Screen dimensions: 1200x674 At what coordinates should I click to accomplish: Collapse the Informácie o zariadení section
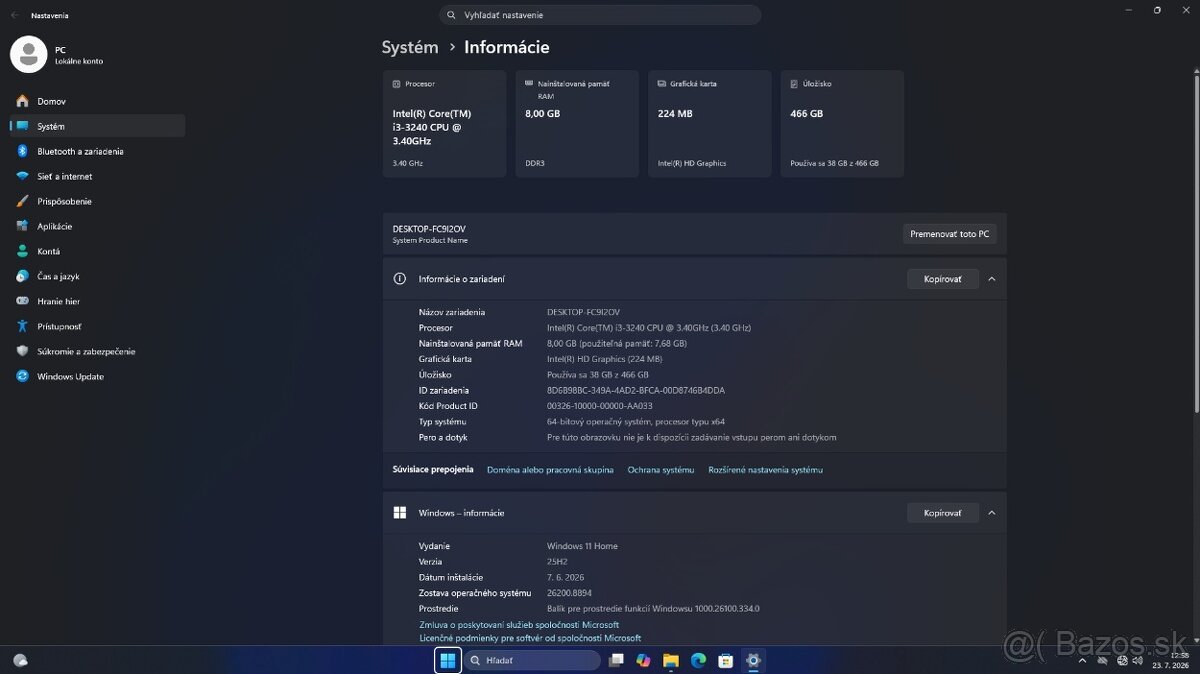pyautogui.click(x=992, y=279)
